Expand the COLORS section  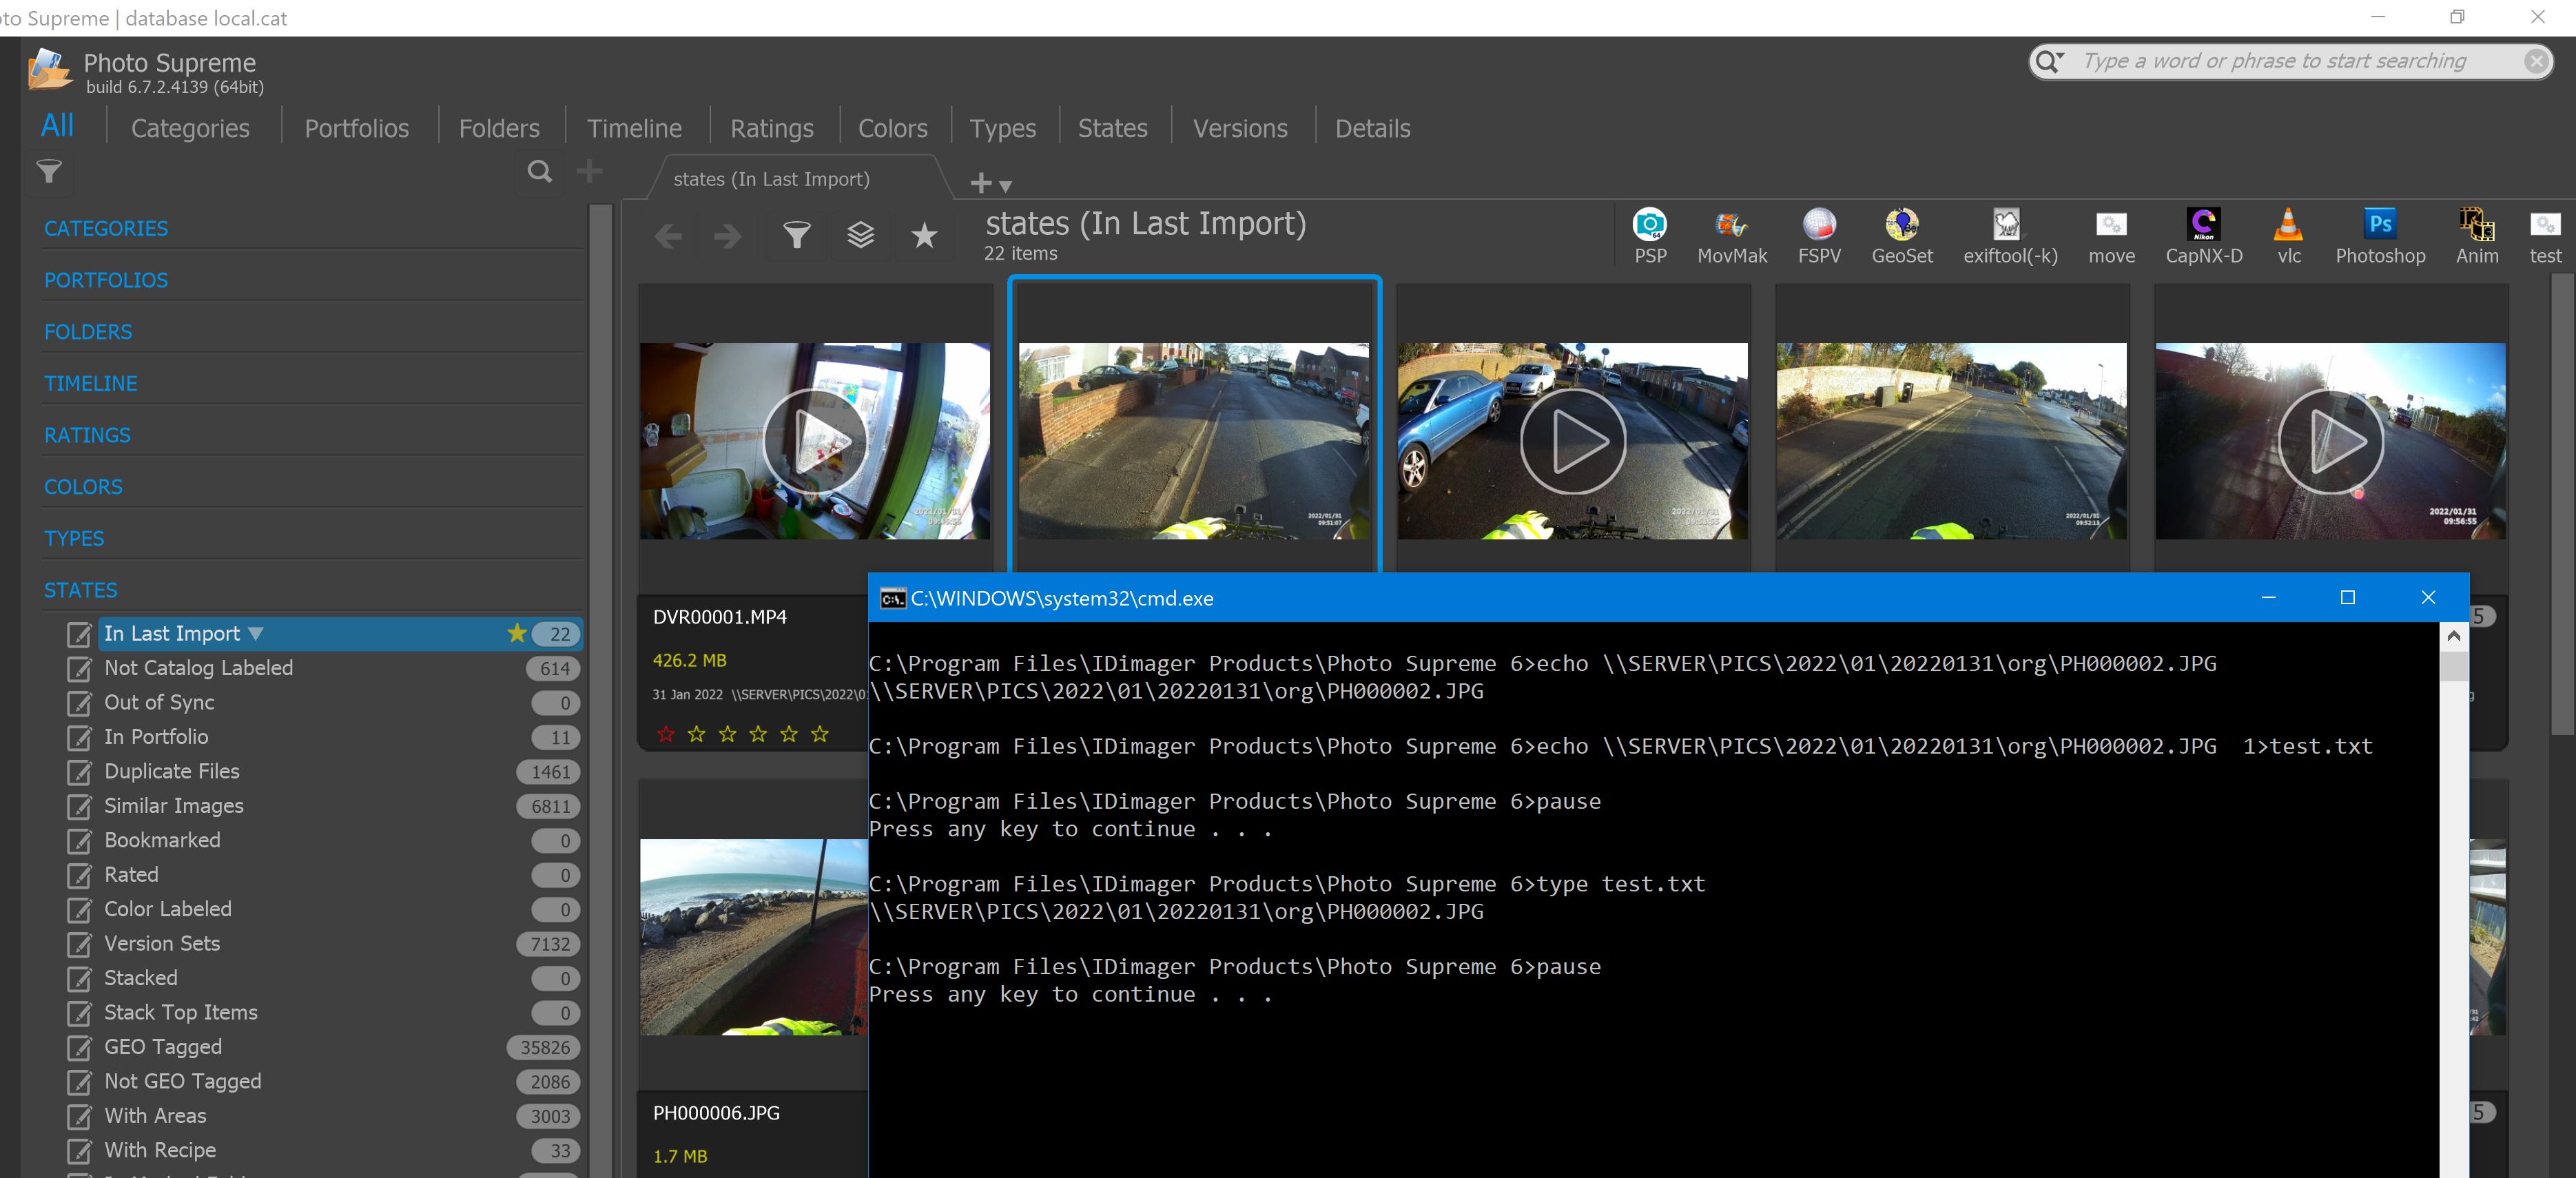point(83,487)
